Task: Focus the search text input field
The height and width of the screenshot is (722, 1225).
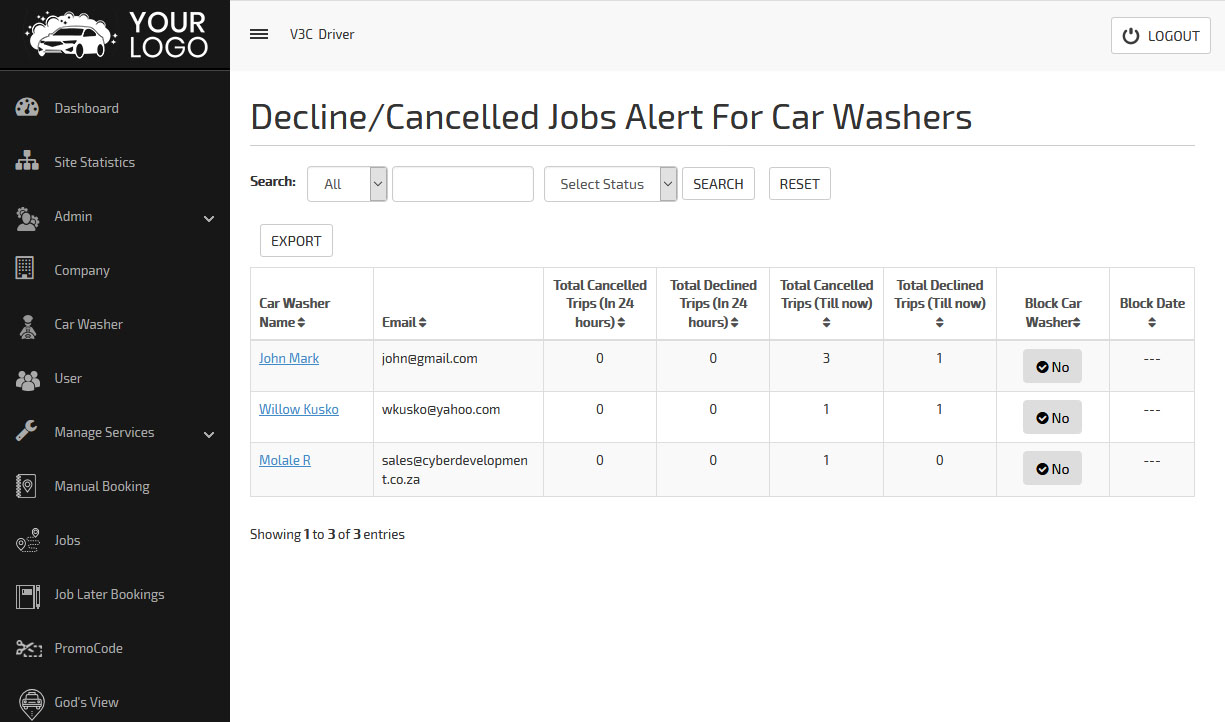Action: [463, 184]
